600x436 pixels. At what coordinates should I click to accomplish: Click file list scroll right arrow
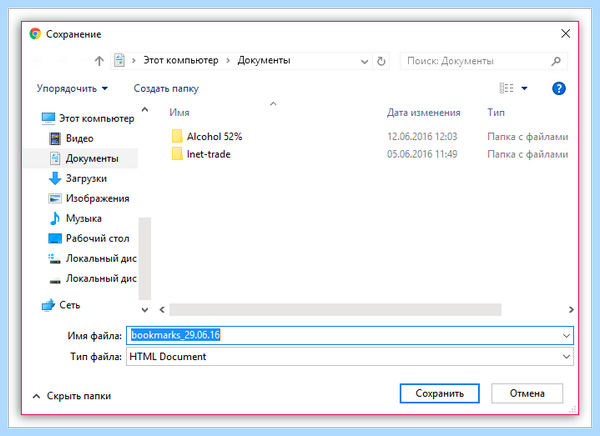point(571,310)
